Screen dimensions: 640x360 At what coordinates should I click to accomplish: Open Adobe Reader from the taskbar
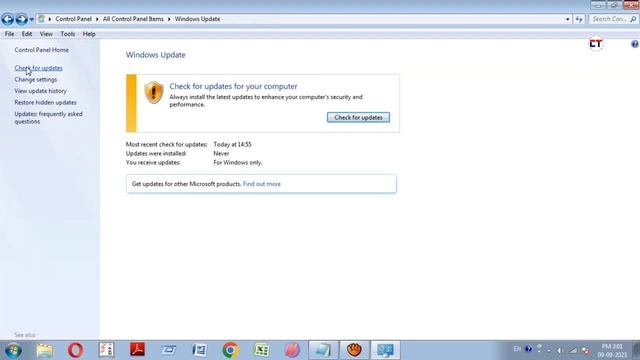[138, 350]
